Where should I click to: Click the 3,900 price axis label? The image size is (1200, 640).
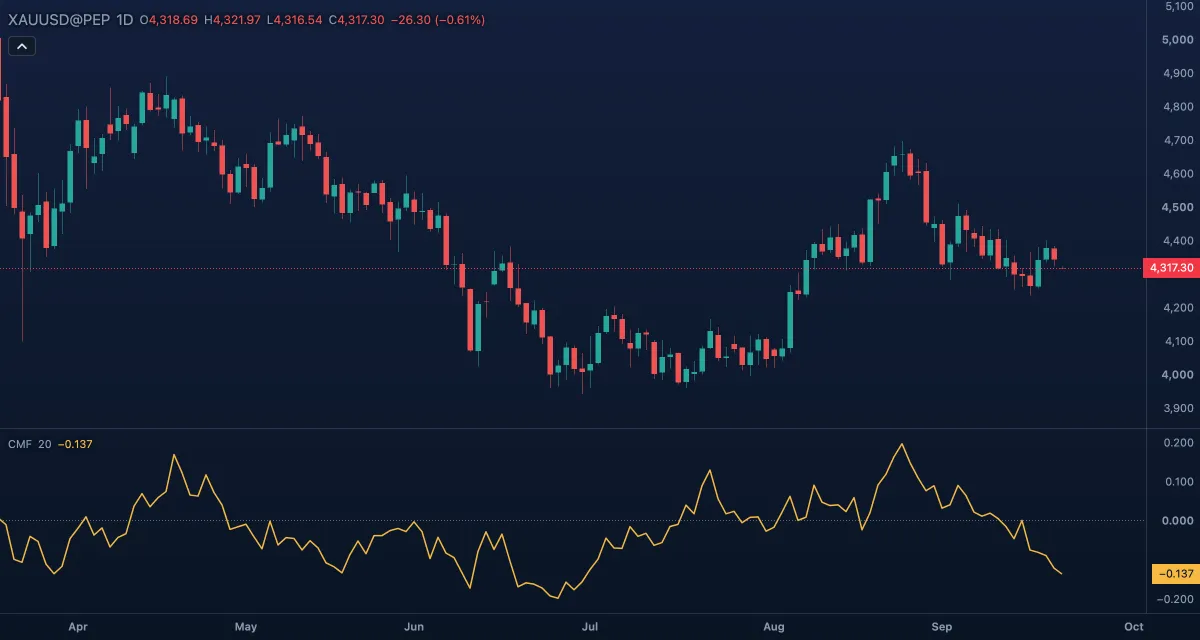(1179, 408)
